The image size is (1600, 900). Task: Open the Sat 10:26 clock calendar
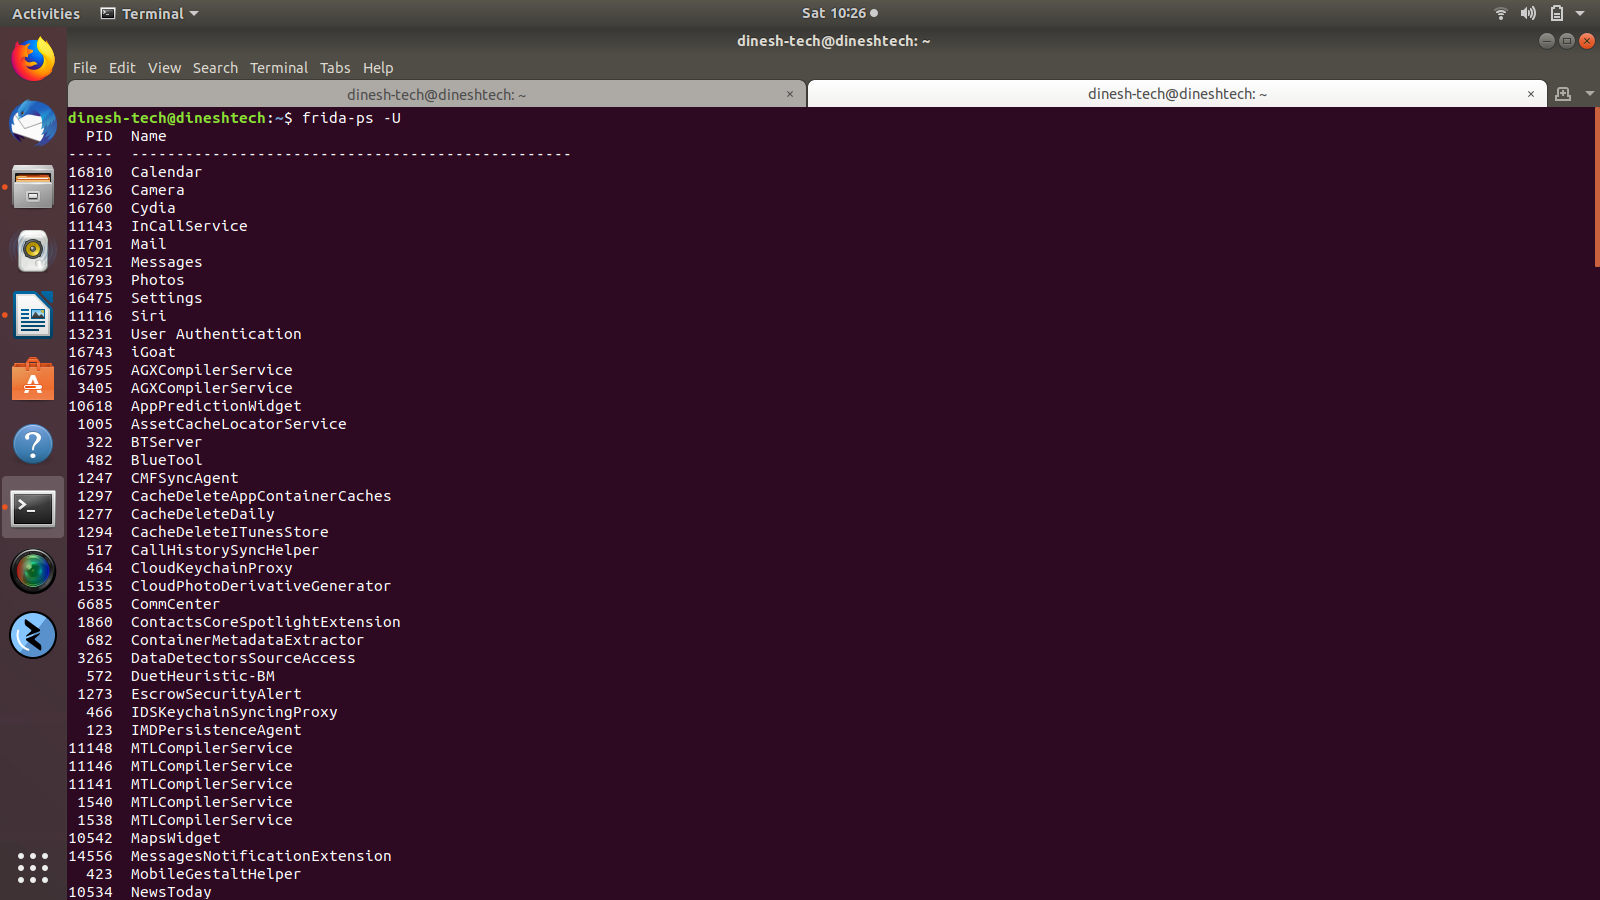pyautogui.click(x=840, y=13)
